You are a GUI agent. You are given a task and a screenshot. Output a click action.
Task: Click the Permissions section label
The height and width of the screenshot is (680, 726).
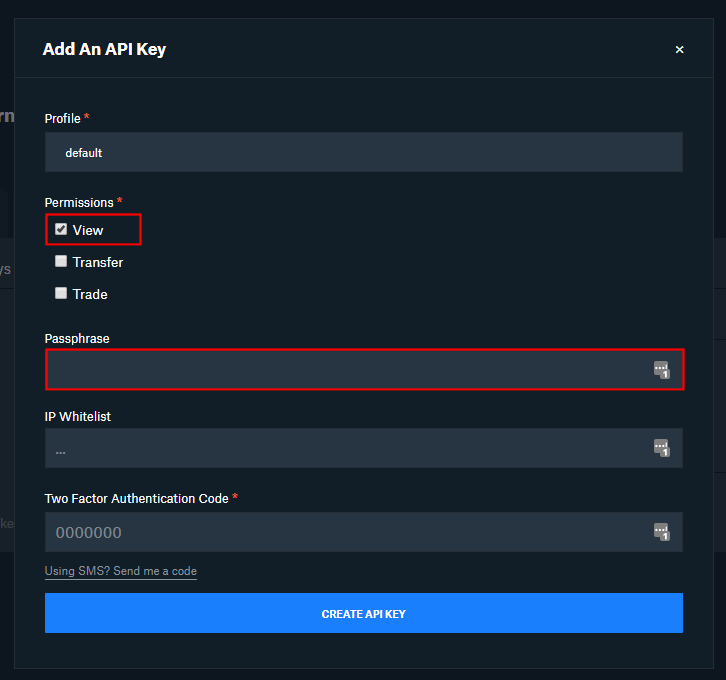pos(79,203)
